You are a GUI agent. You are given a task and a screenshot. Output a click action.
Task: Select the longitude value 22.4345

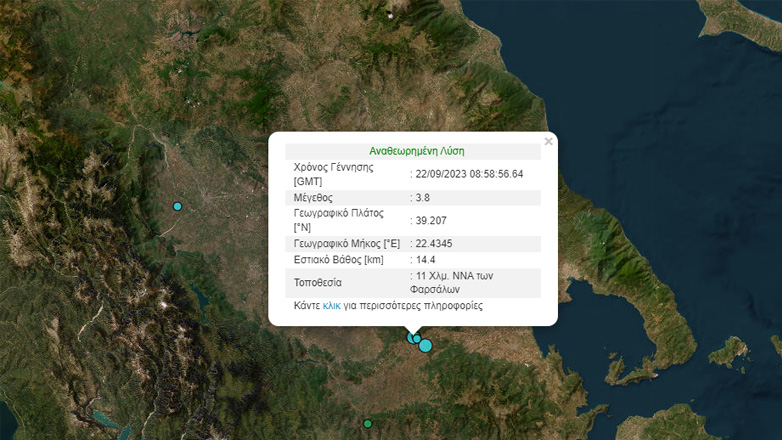coord(434,243)
